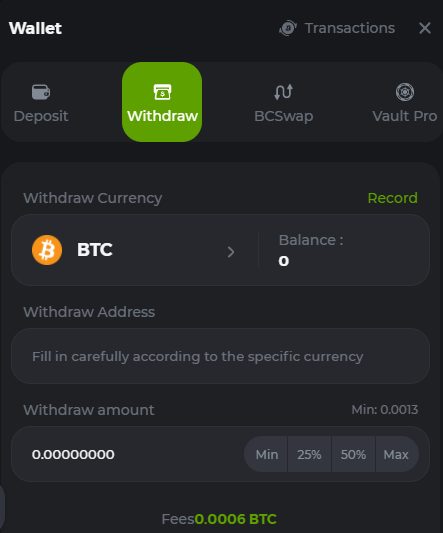
Task: Focus the Withdraw Address field
Action: 220,356
